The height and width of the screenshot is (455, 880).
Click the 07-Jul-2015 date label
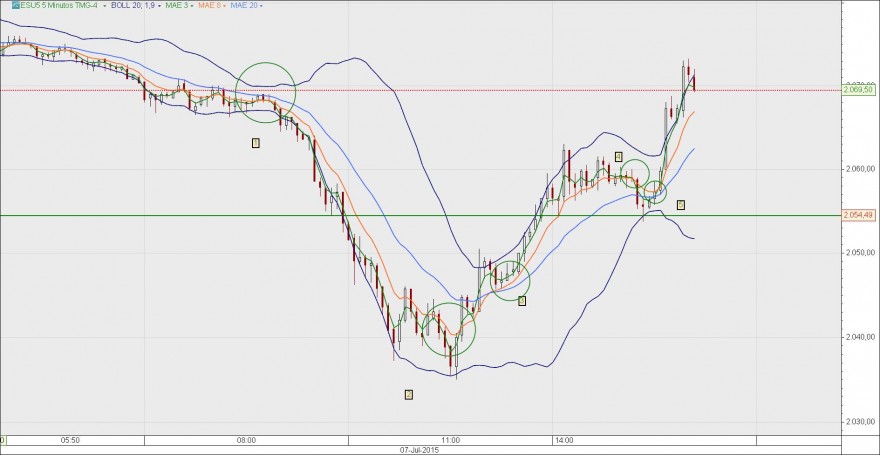[419, 450]
